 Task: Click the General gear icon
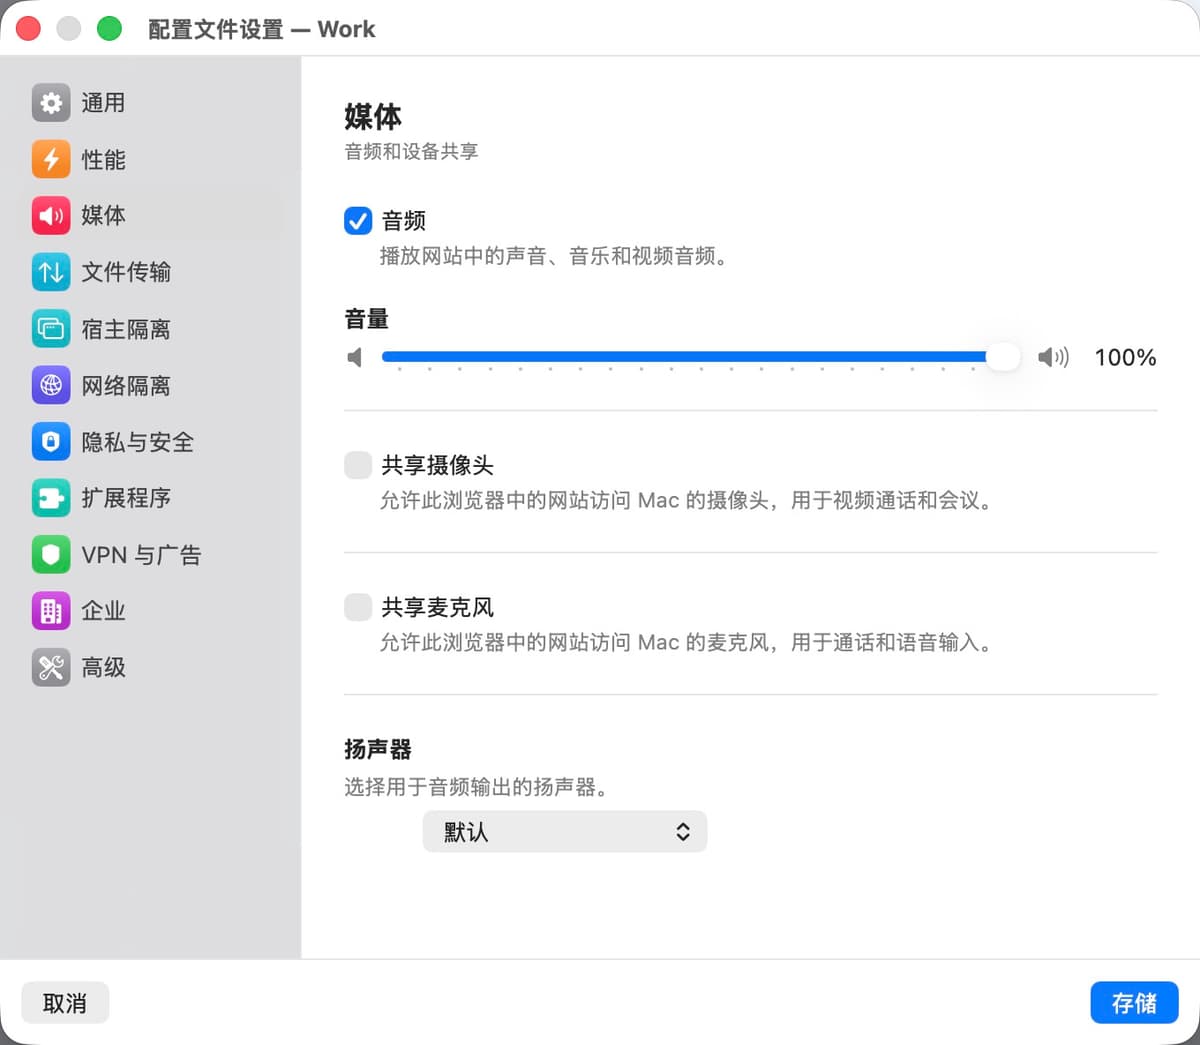point(51,102)
